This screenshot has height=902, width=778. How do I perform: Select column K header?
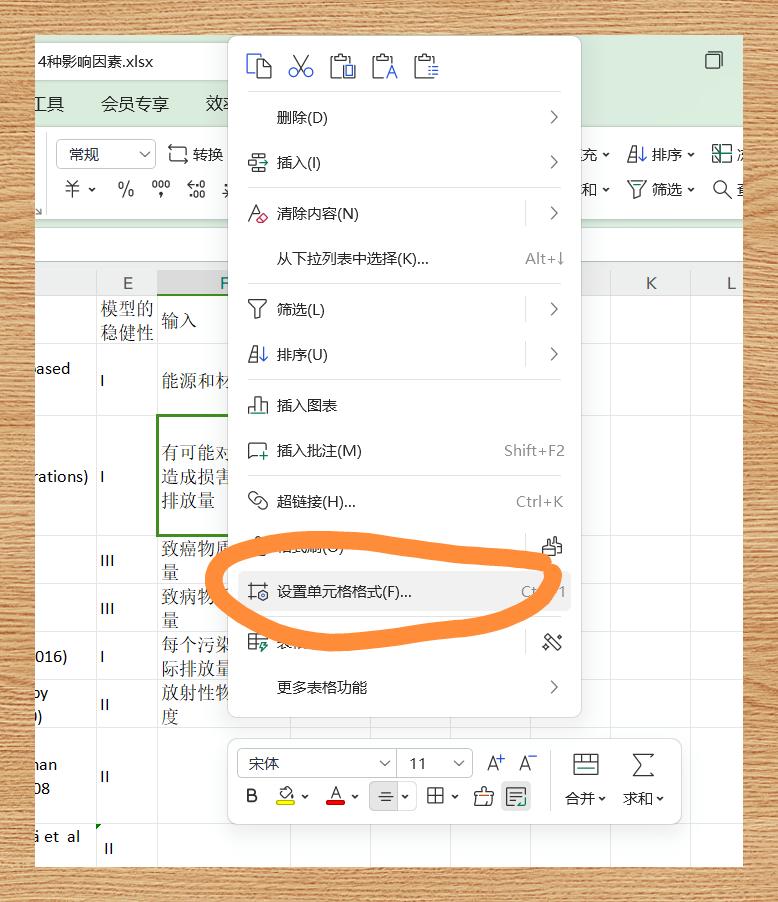[651, 282]
